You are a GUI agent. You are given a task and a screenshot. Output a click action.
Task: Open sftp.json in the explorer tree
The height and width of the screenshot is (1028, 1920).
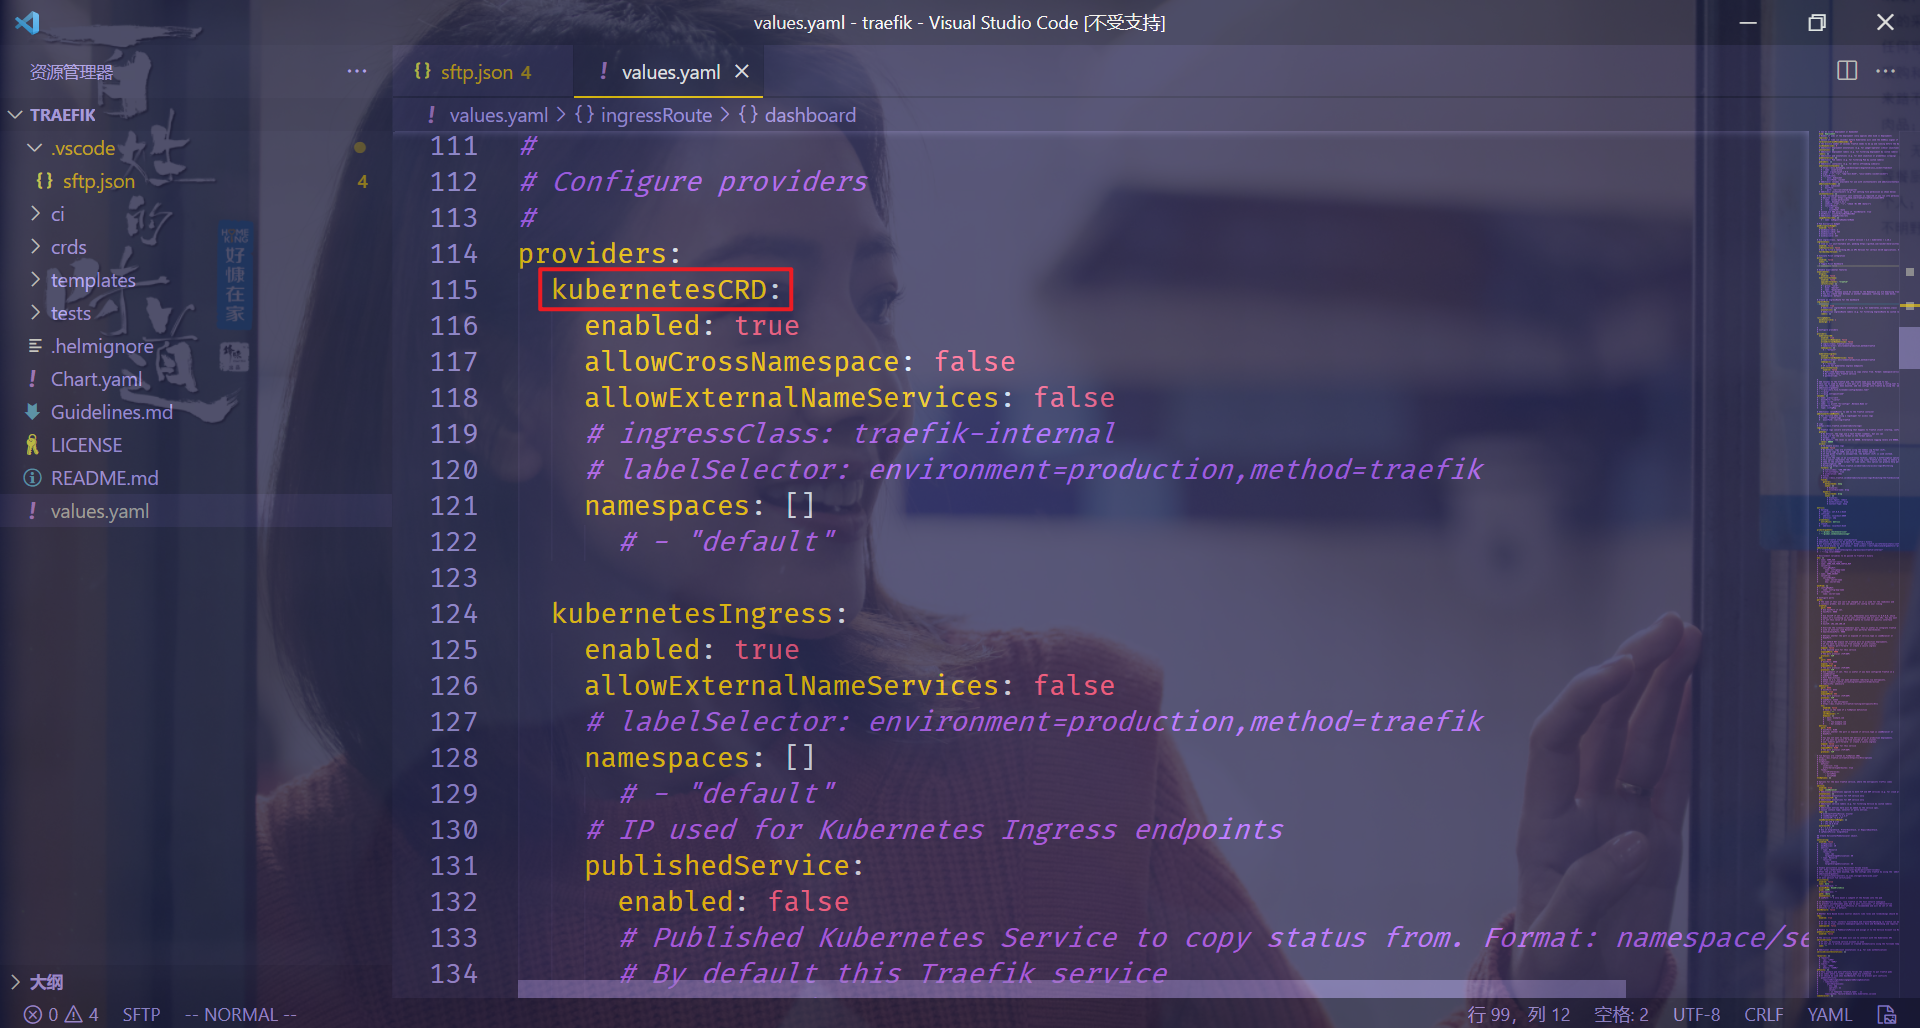[98, 181]
